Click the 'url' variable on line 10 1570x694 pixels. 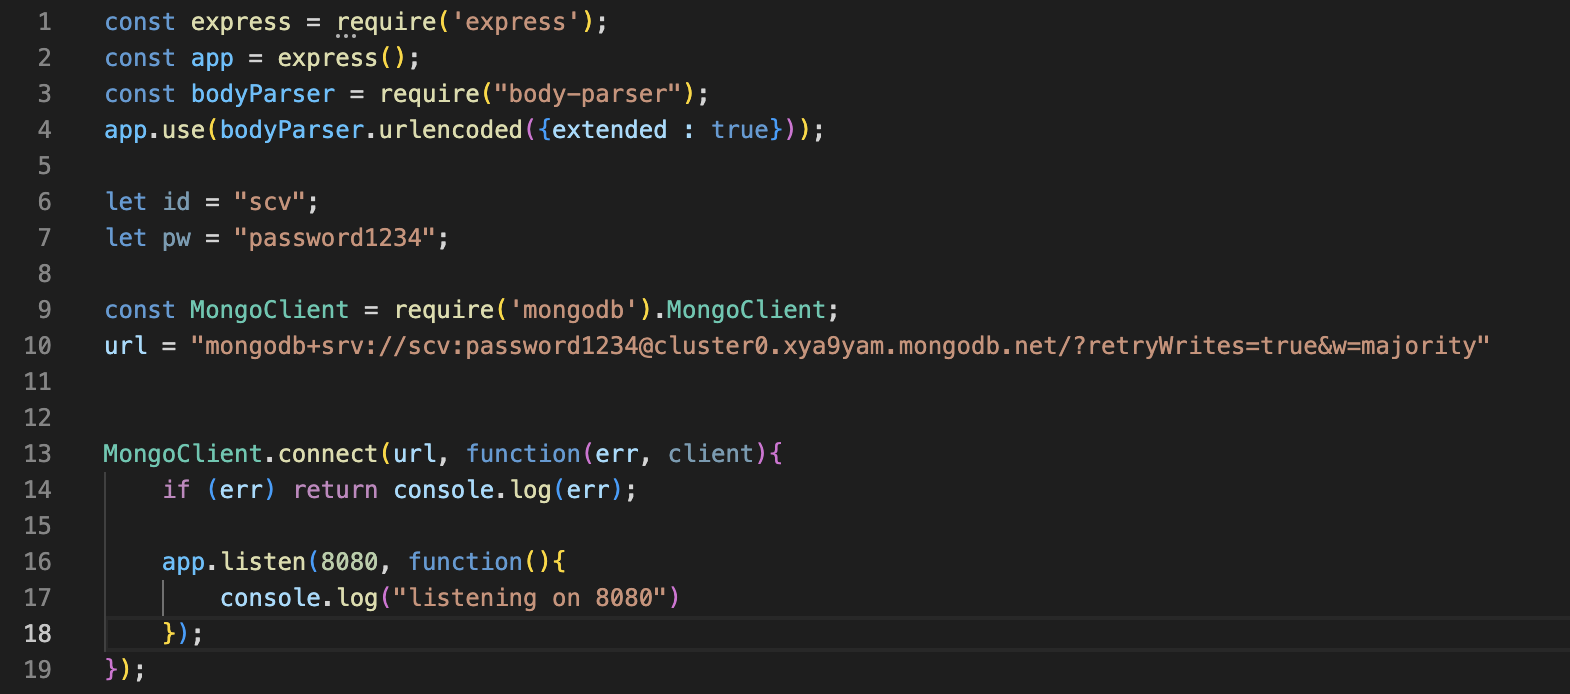(126, 346)
